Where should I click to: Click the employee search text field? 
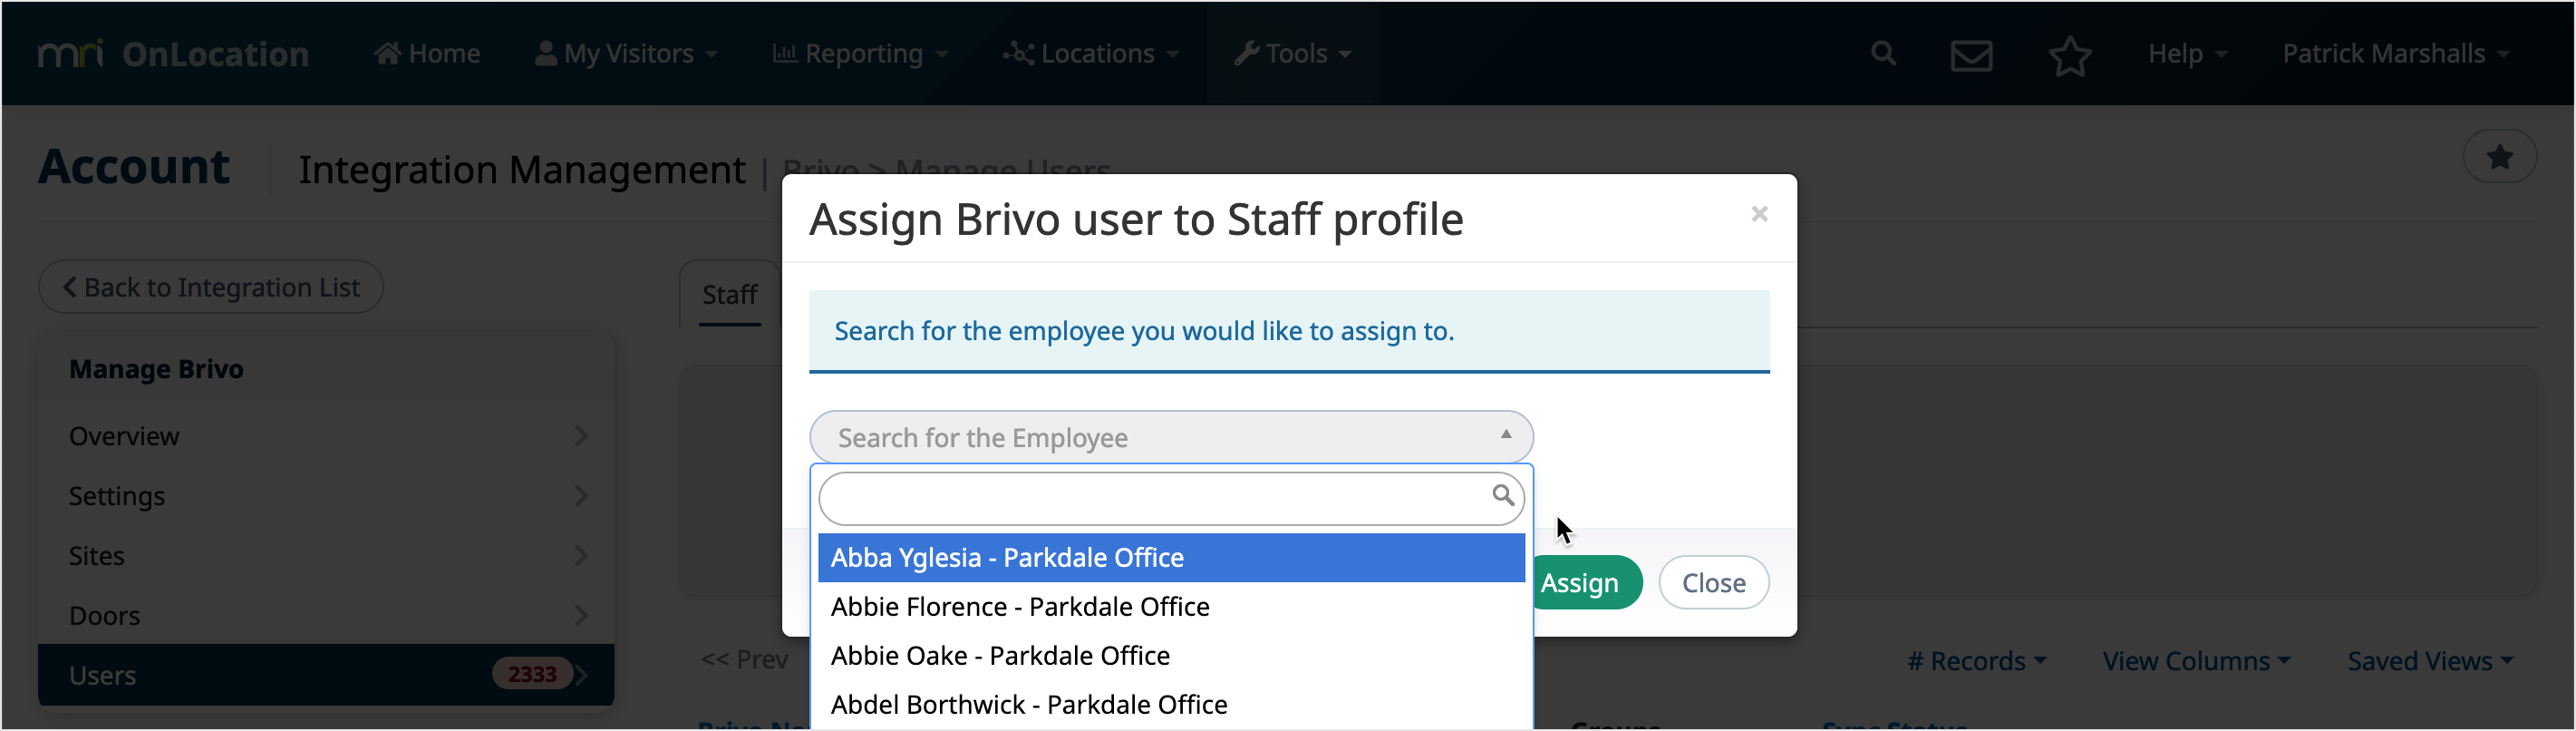pyautogui.click(x=1171, y=498)
